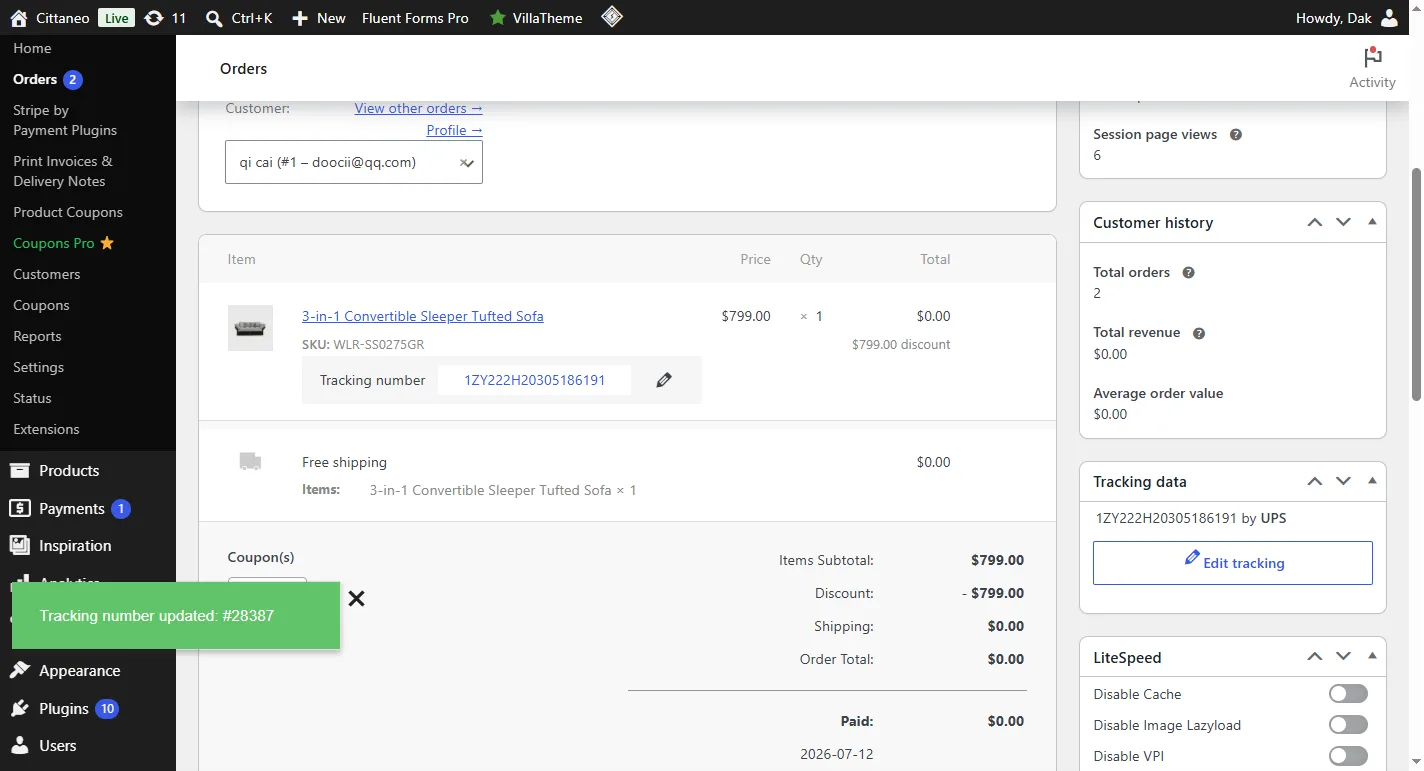Viewport: 1424px width, 771px height.
Task: Open the Howdy, Dak user avatar
Action: point(1389,18)
